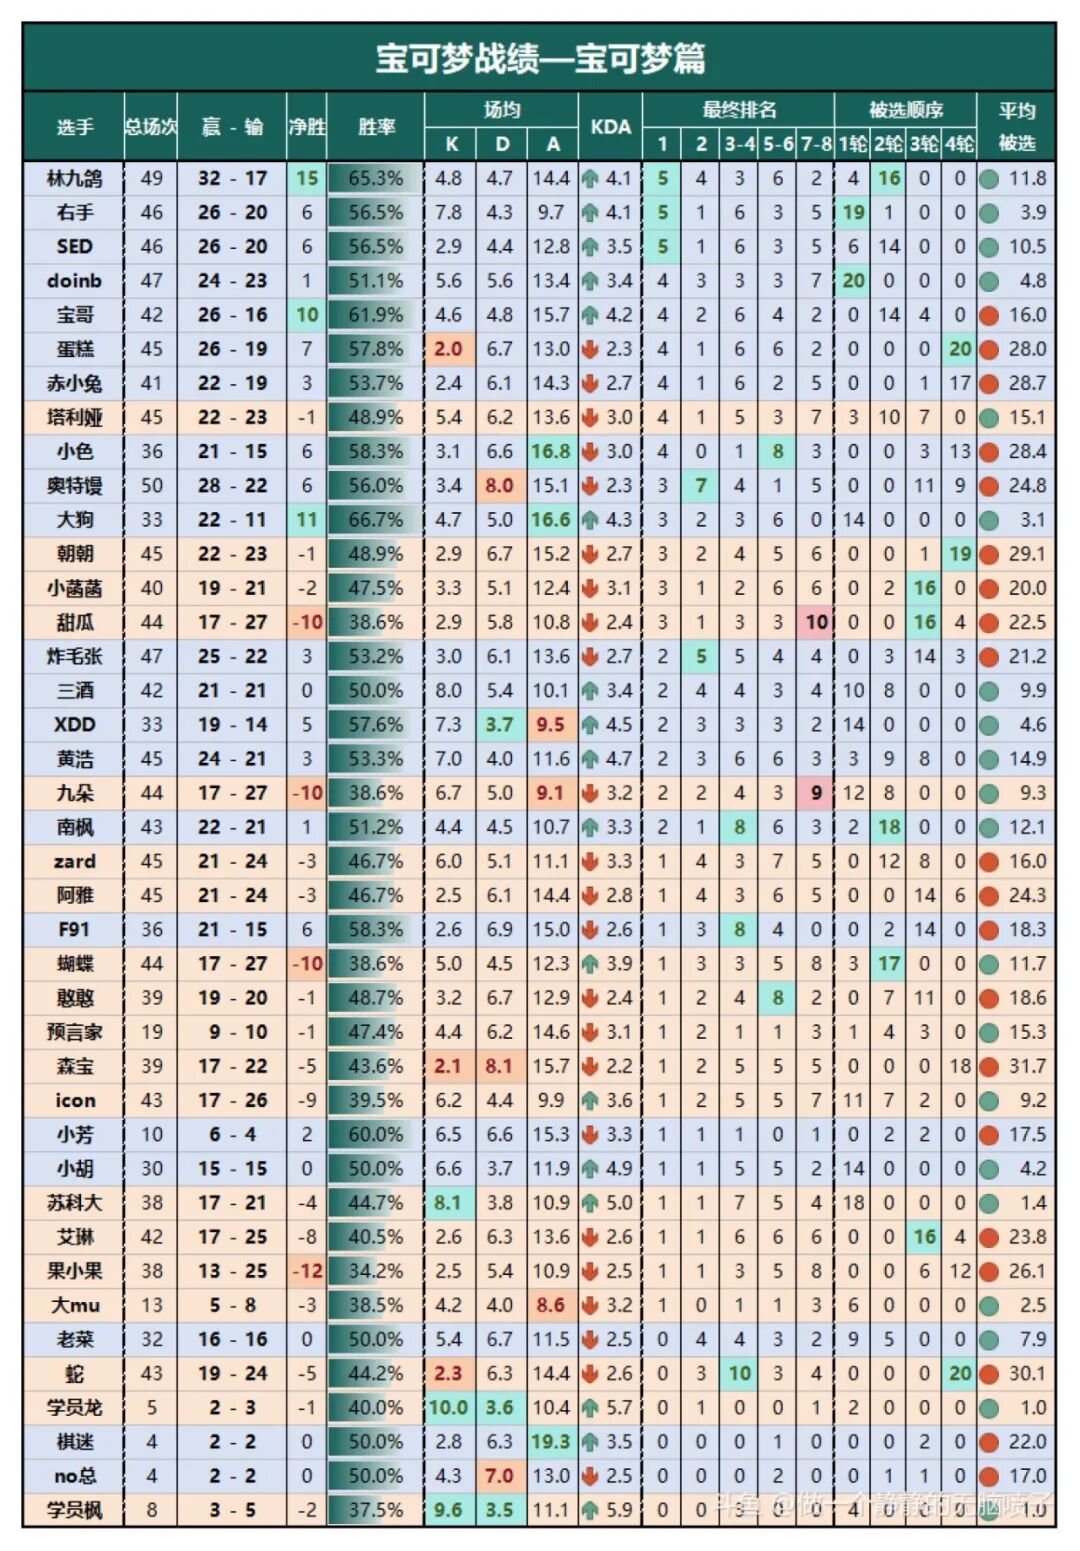Screen dimensions: 1080x1551
Task: Click the highlighted 8.1 kills of 苏科大
Action: (449, 1203)
